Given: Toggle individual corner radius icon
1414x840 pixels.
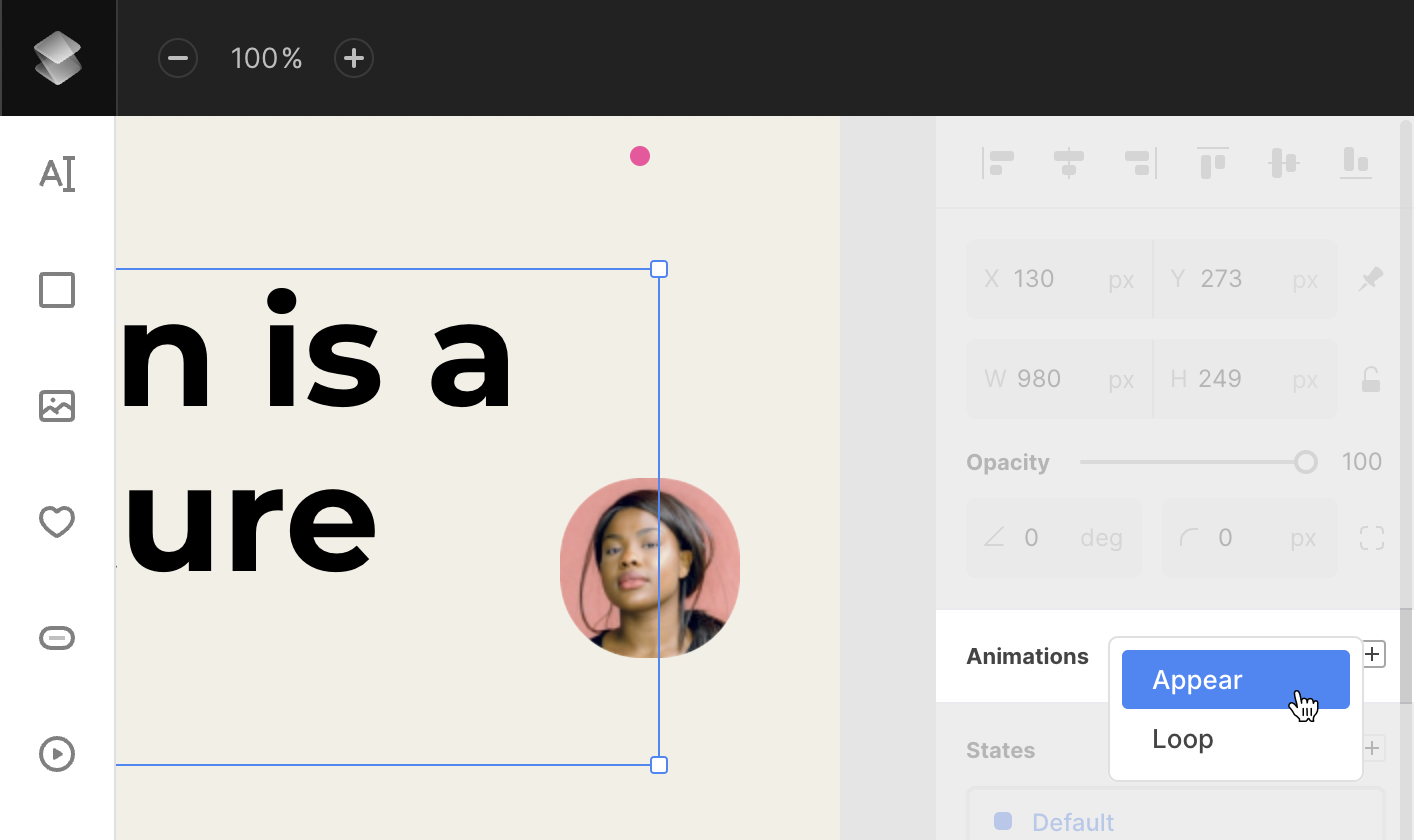Looking at the screenshot, I should point(1371,538).
